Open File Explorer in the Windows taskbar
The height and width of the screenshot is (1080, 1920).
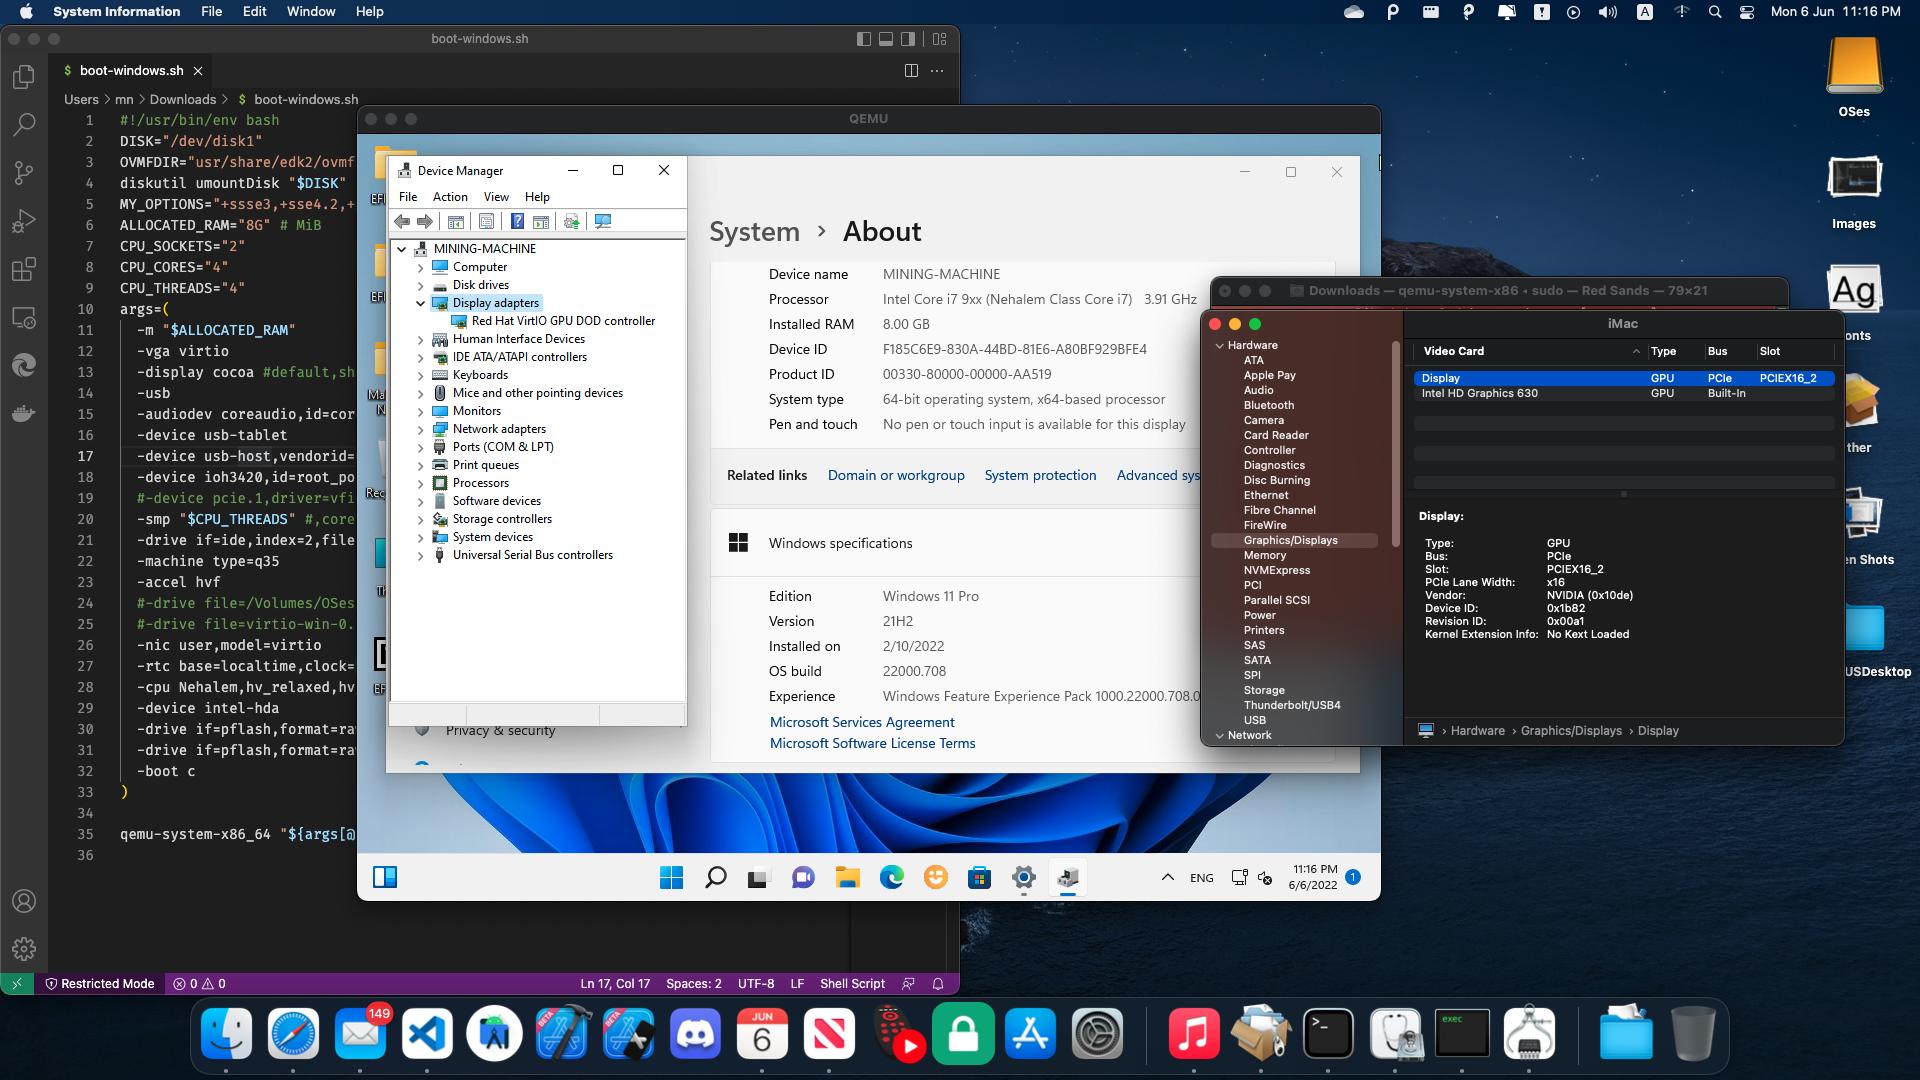click(x=848, y=878)
